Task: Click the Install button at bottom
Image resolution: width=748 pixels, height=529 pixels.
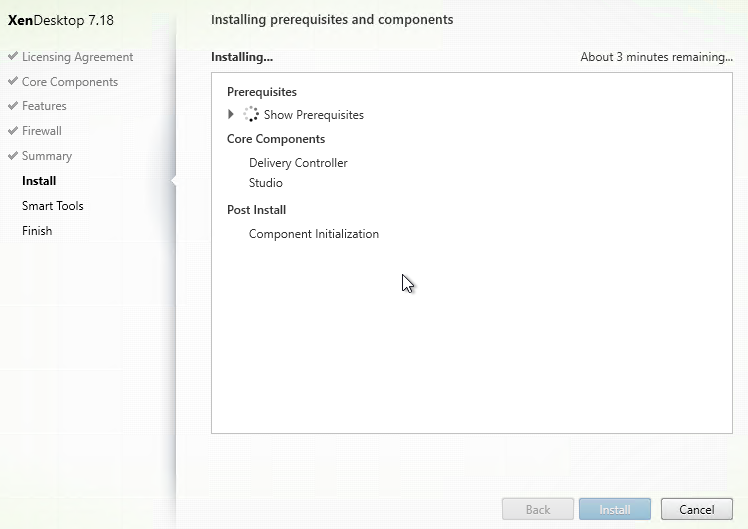Action: [615, 509]
